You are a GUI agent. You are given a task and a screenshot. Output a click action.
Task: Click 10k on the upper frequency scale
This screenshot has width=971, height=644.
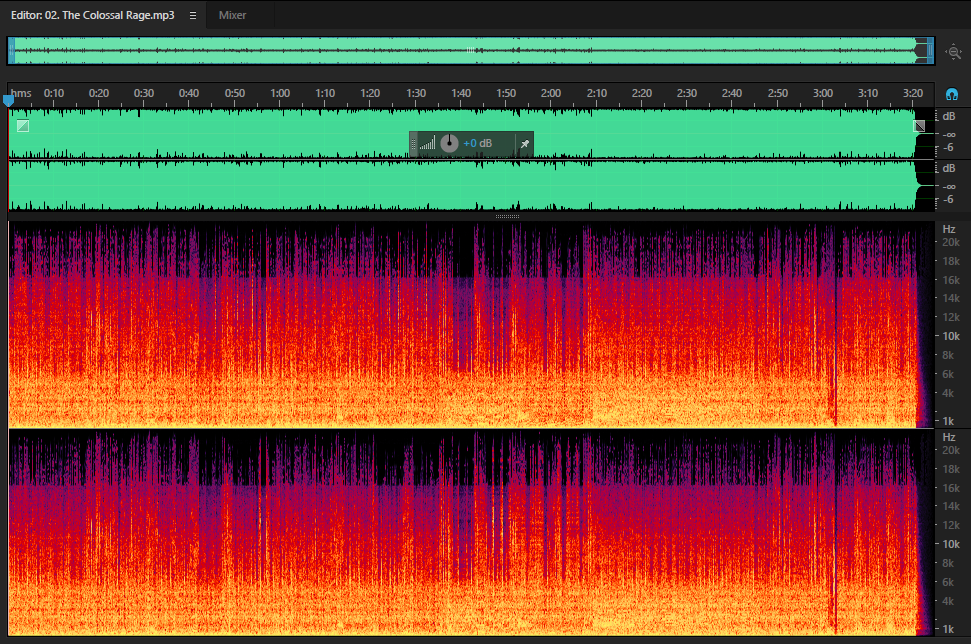point(951,336)
